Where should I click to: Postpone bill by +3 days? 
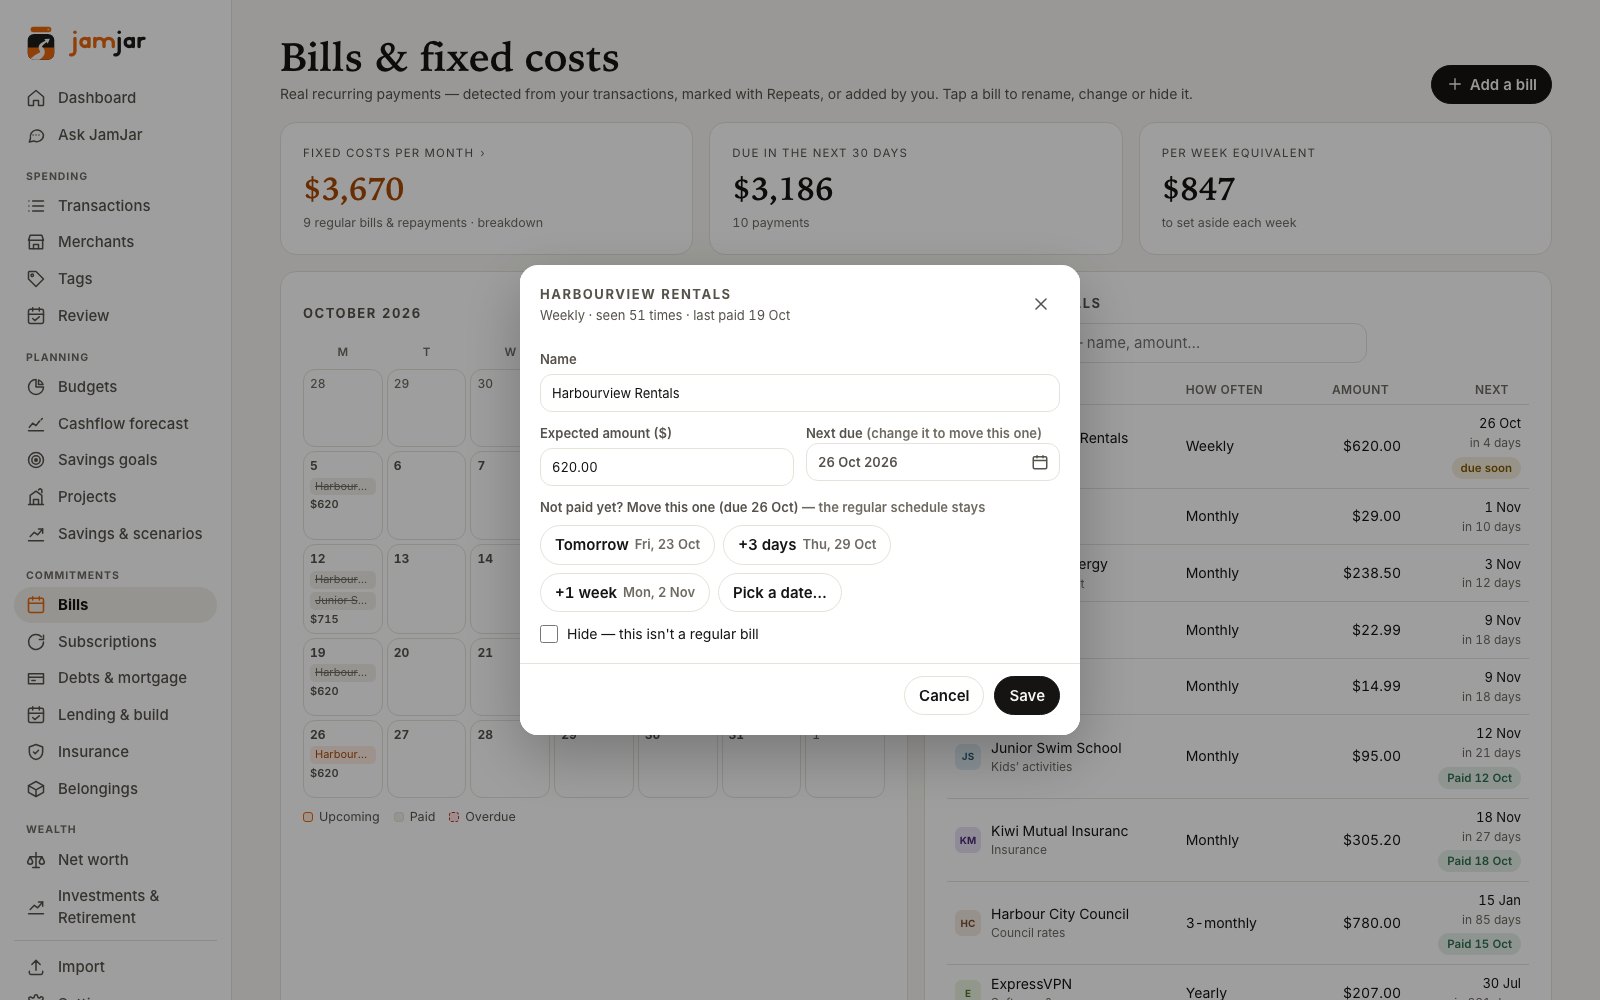point(807,545)
